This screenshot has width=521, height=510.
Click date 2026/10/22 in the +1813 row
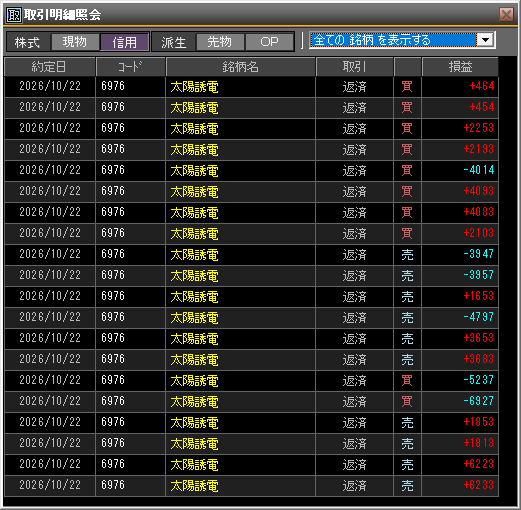point(50,443)
